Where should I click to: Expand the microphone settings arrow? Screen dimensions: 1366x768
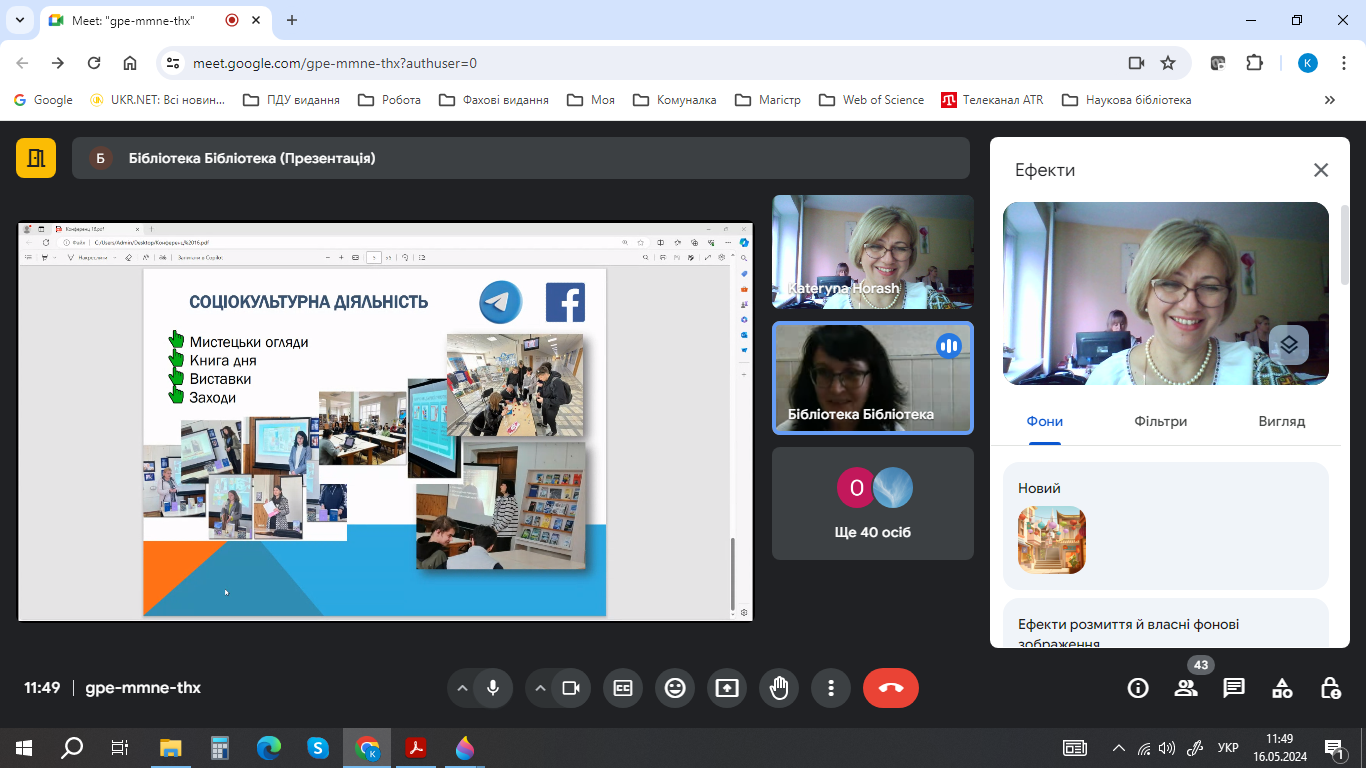tap(462, 688)
